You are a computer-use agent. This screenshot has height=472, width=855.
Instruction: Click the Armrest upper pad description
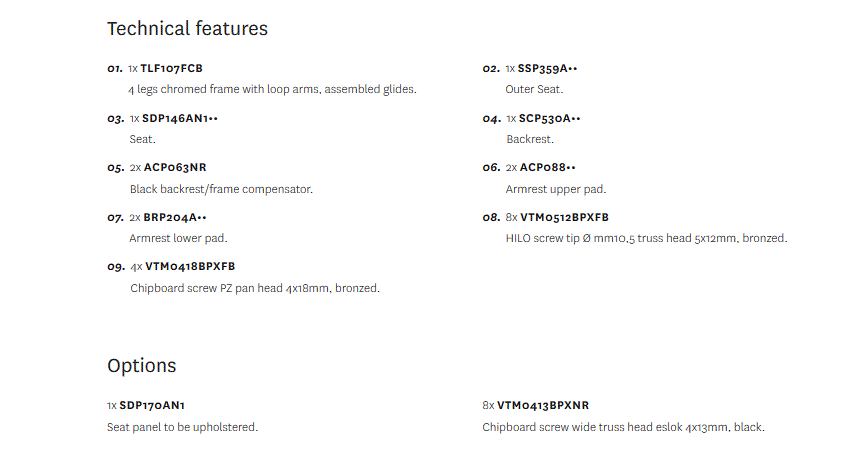[556, 189]
